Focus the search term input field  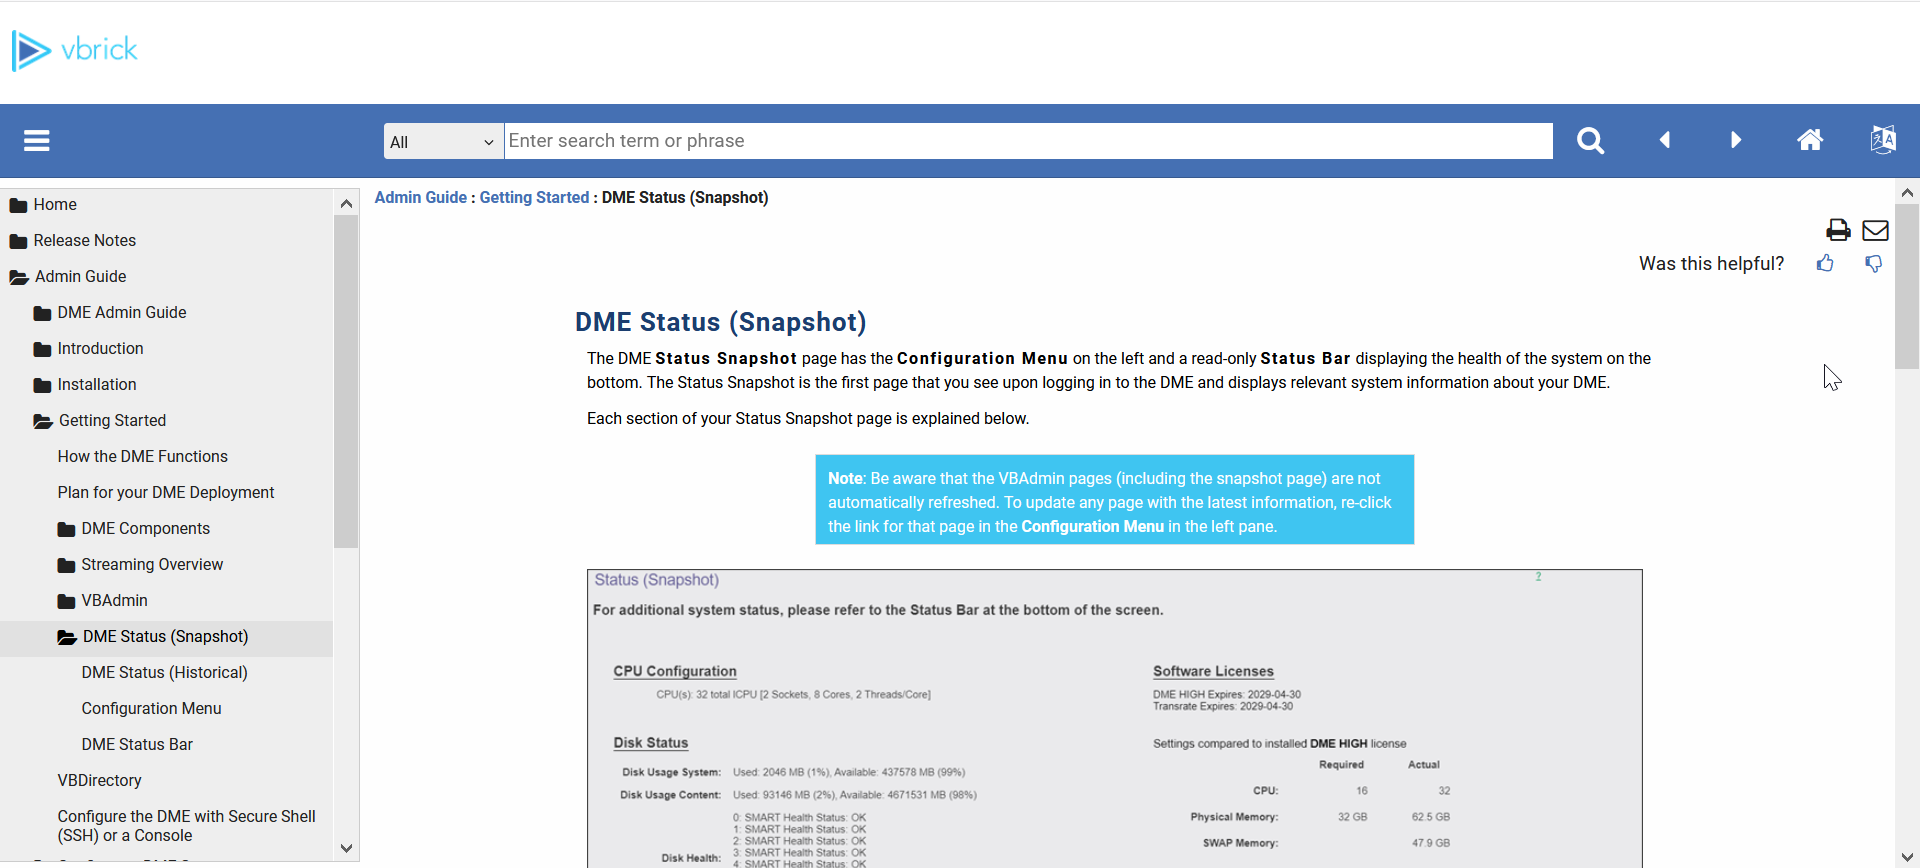1028,141
